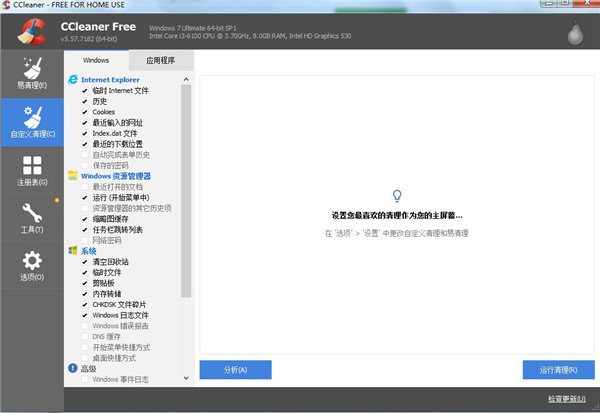Click the 运行清理(R) run cleaner button
Image resolution: width=600 pixels, height=413 pixels.
coord(559,370)
